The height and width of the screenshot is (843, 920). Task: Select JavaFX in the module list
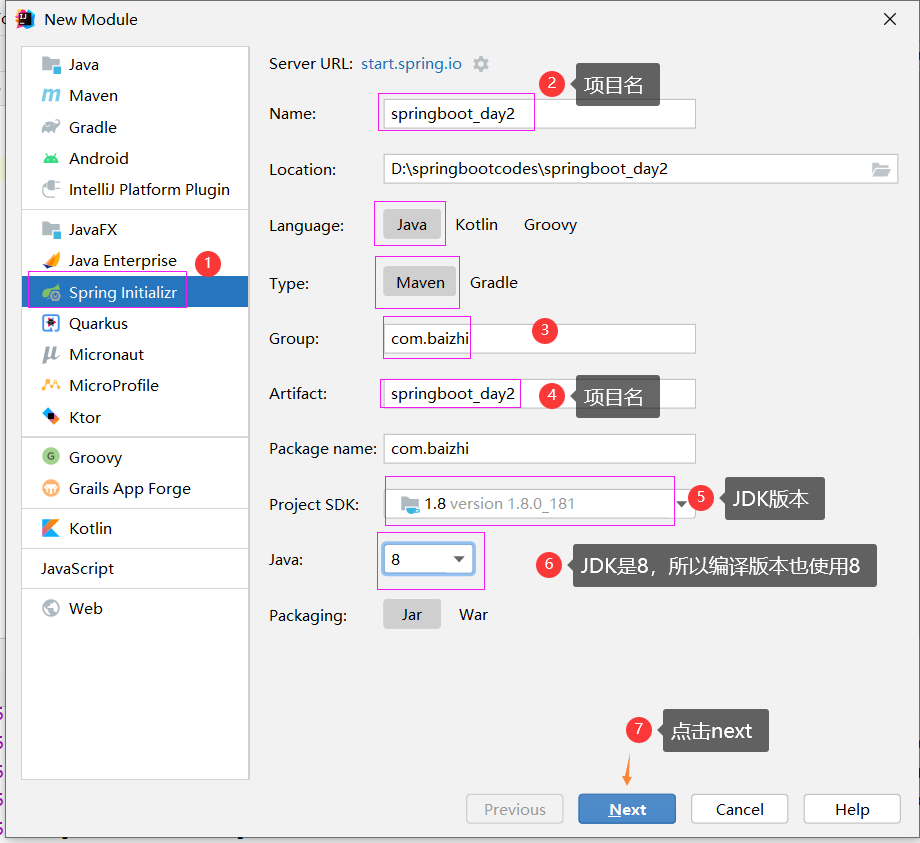click(x=135, y=229)
